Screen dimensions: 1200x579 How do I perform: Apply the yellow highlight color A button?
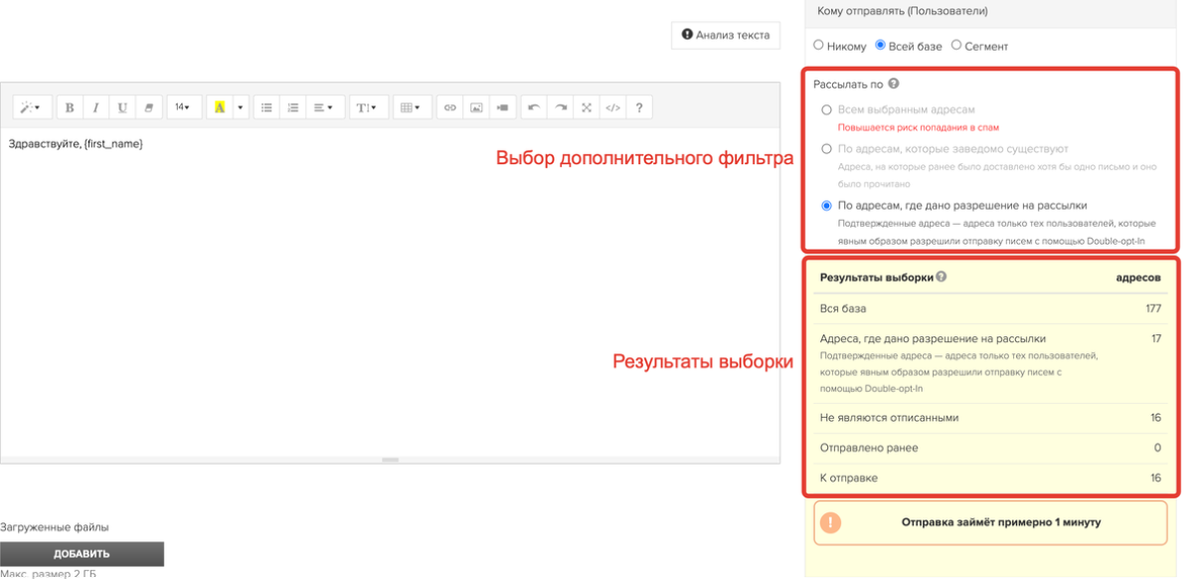[x=220, y=108]
